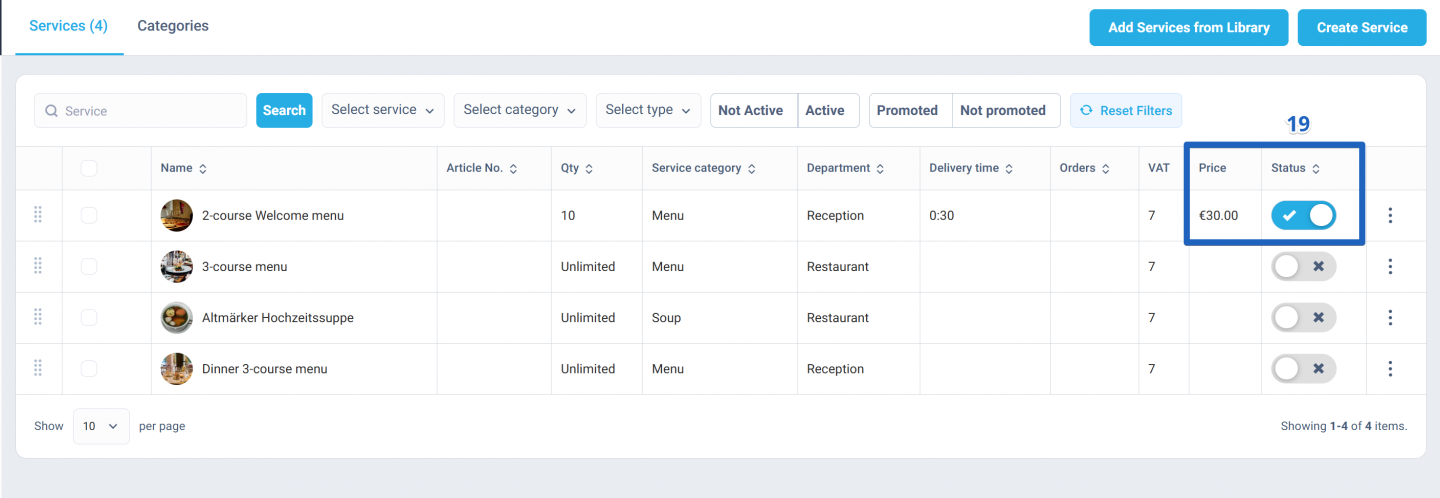Click Dinner 3-course menu name text

point(265,368)
